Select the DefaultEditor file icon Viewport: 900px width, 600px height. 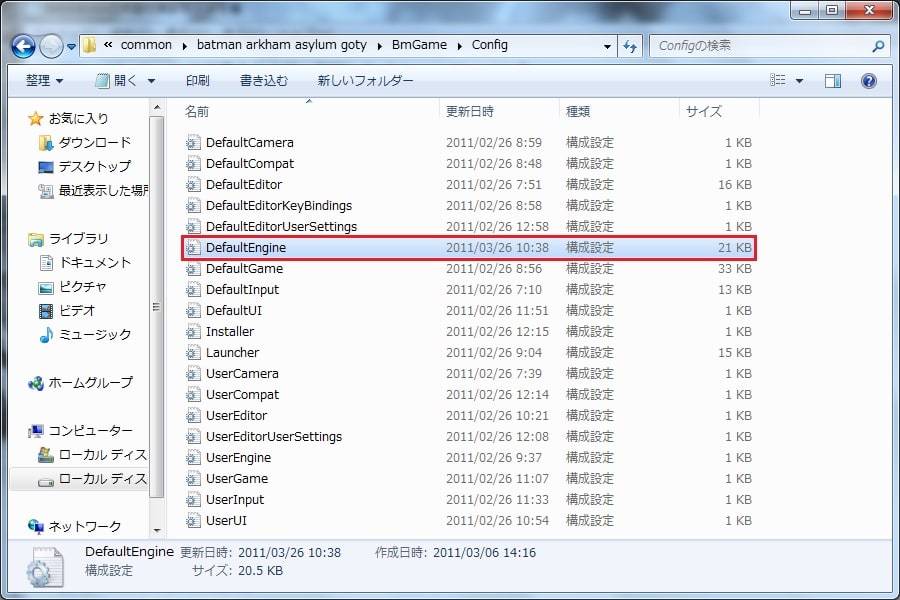pos(193,185)
